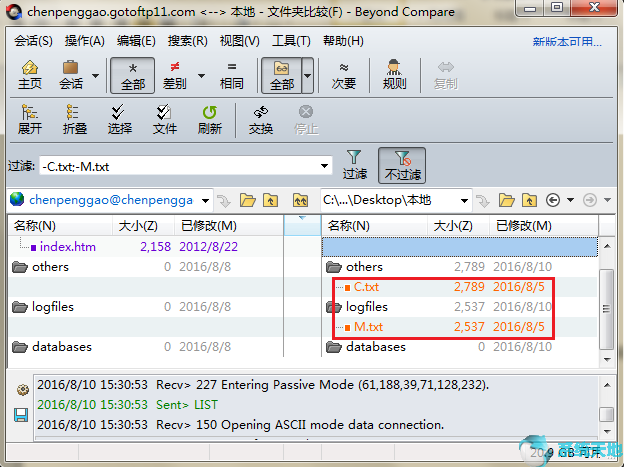Screen dimensions: 624x467
Task: Toggle the 相同 same-files filter
Action: coord(232,75)
